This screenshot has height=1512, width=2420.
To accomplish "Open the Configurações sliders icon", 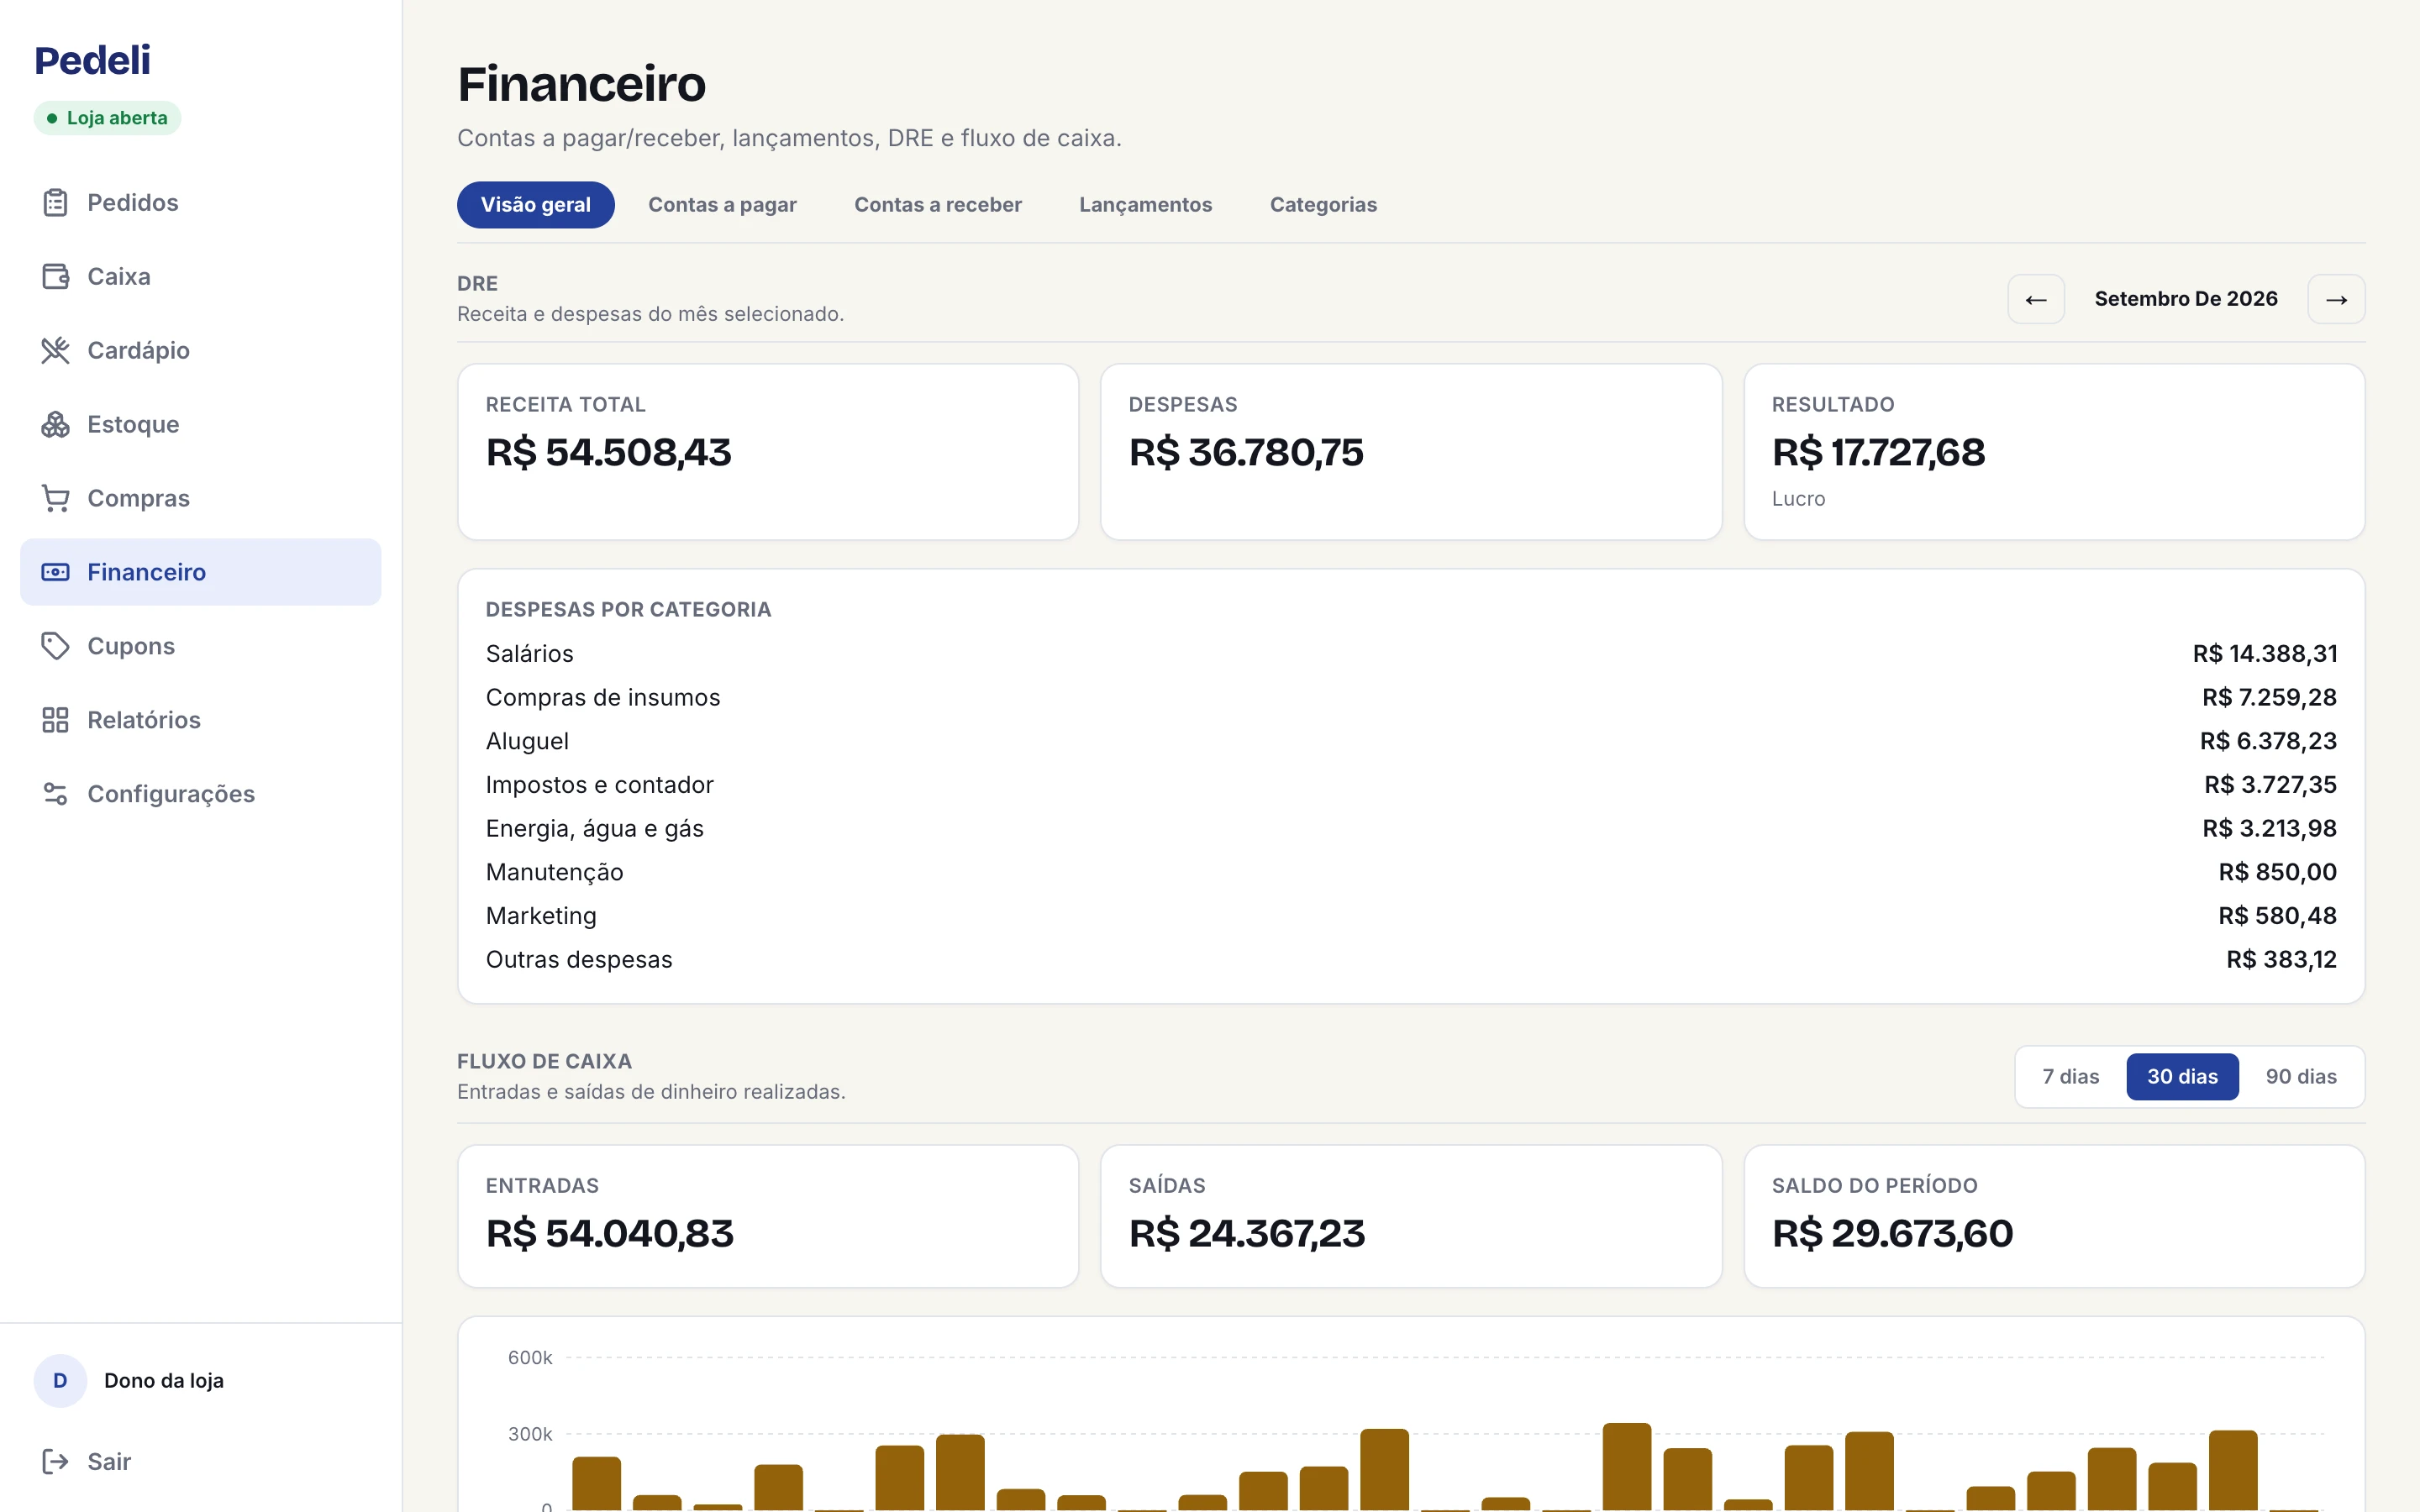I will (x=55, y=794).
